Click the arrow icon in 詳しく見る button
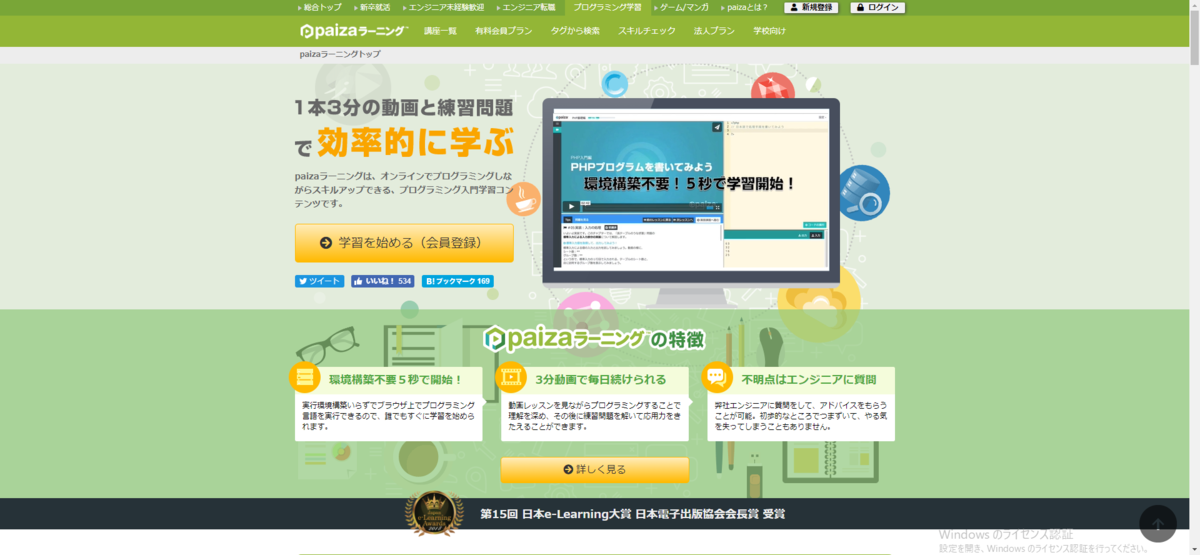Image resolution: width=1200 pixels, height=555 pixels. pos(568,469)
